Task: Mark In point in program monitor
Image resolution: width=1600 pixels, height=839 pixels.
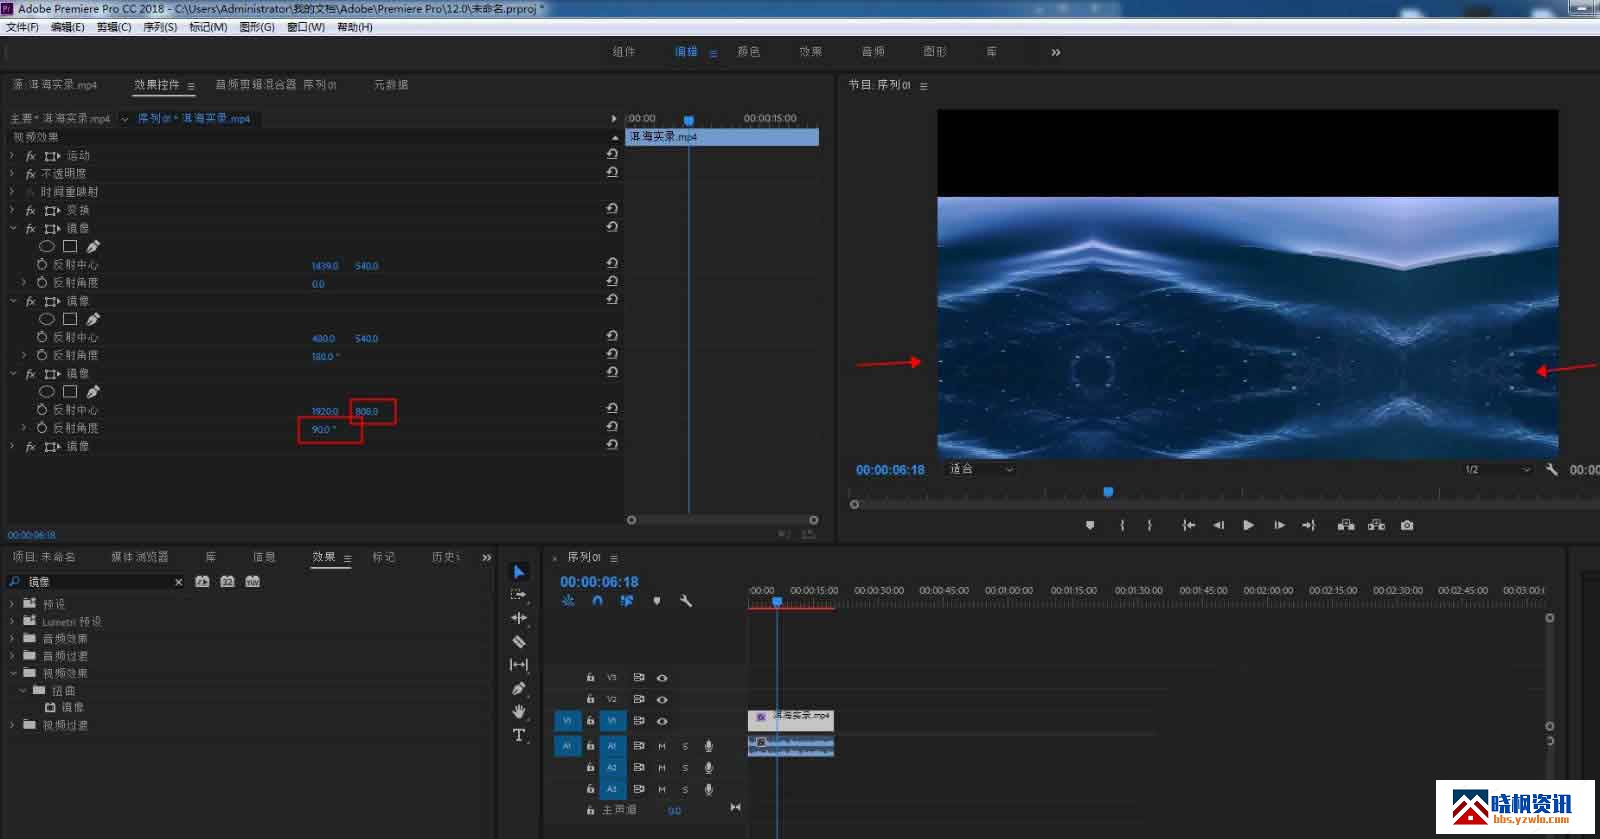Action: click(x=1122, y=525)
